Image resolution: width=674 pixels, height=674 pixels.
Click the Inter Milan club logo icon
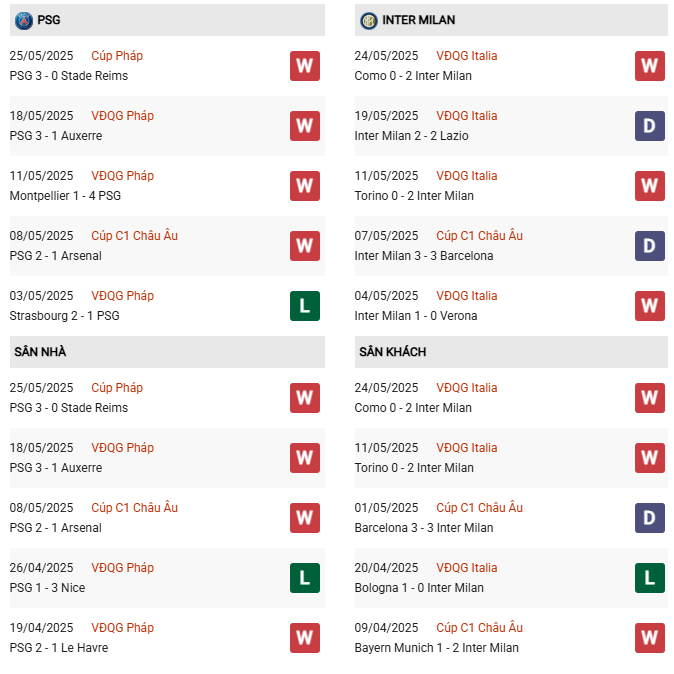(x=368, y=20)
